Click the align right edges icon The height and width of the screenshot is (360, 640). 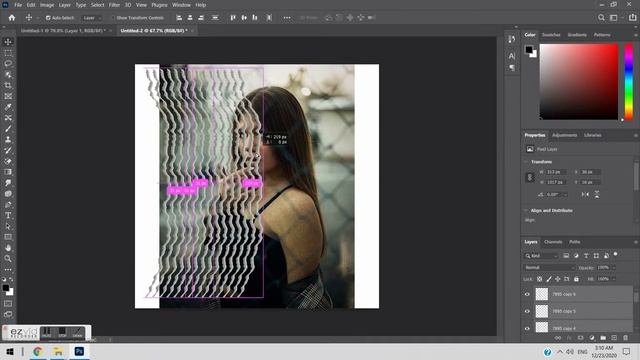tap(201, 18)
